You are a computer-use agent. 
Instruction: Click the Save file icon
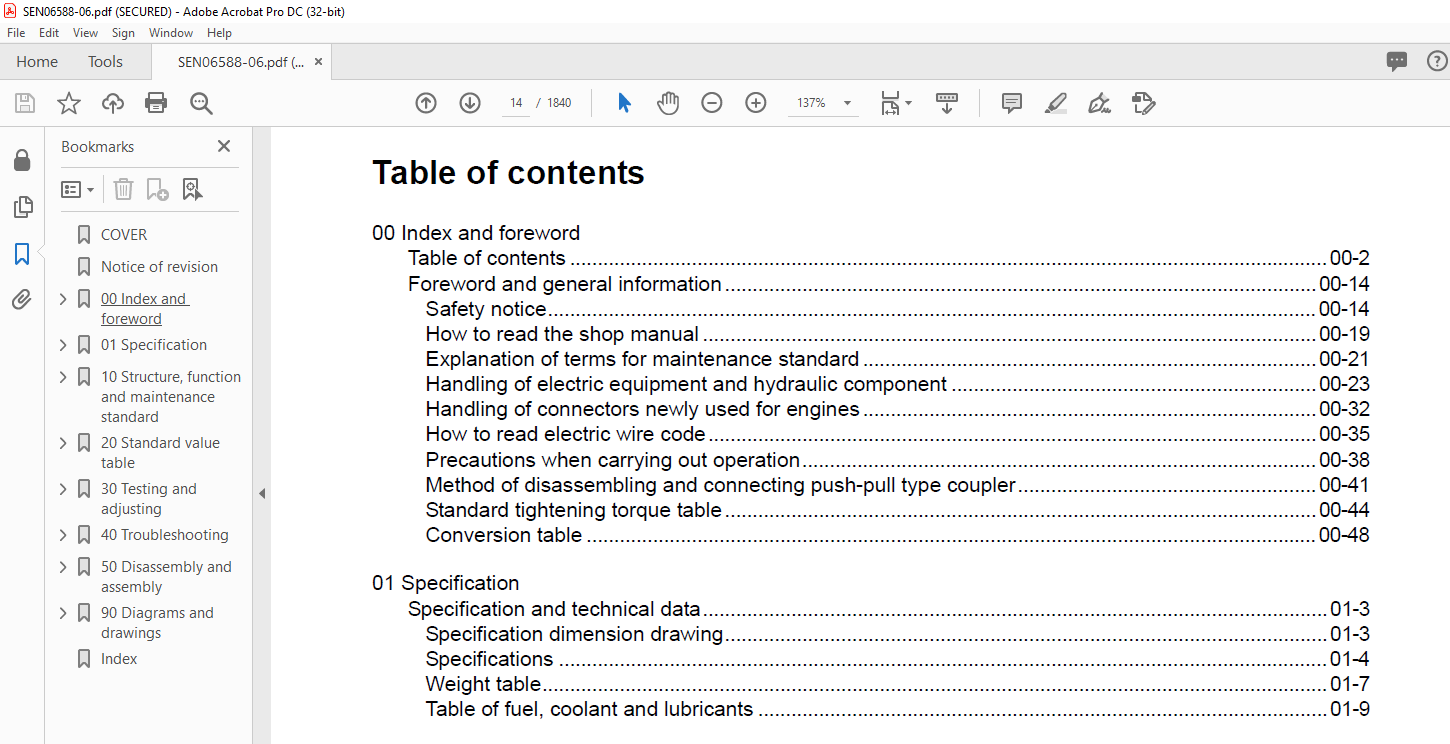(25, 103)
